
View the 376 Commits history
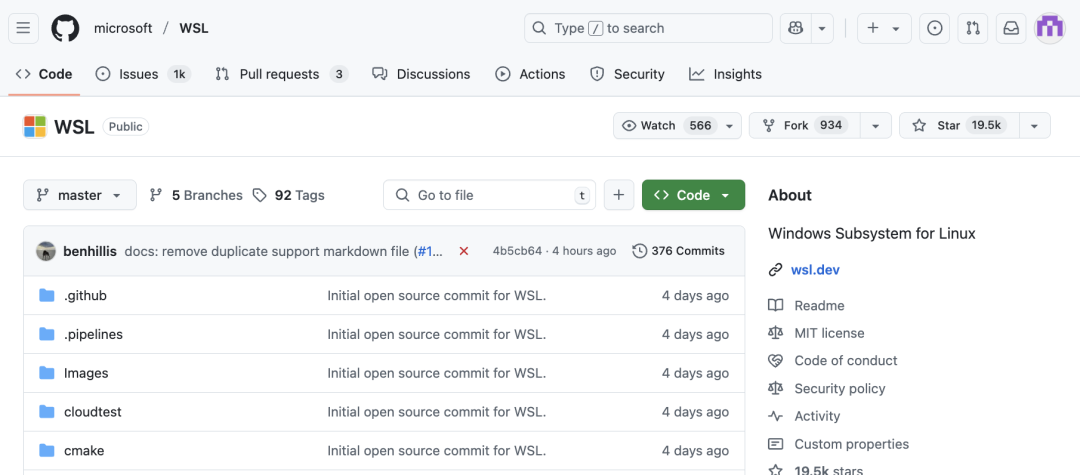pos(678,251)
